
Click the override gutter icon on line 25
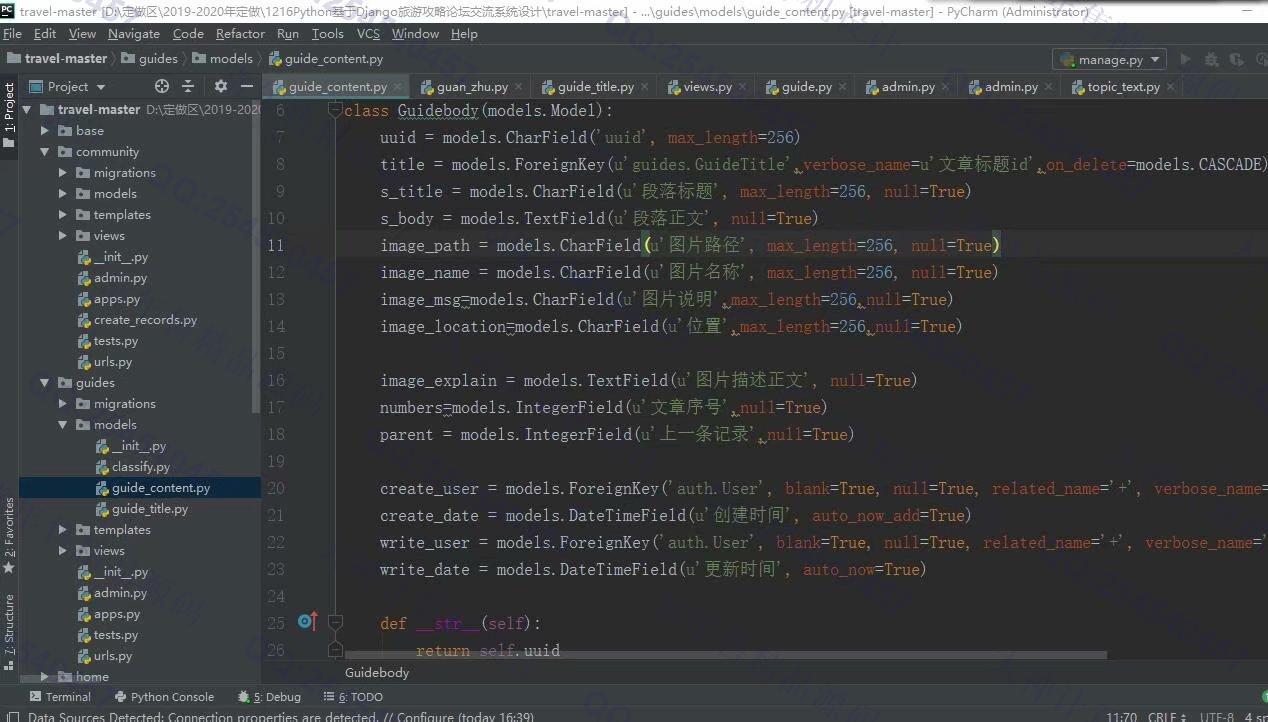(307, 622)
